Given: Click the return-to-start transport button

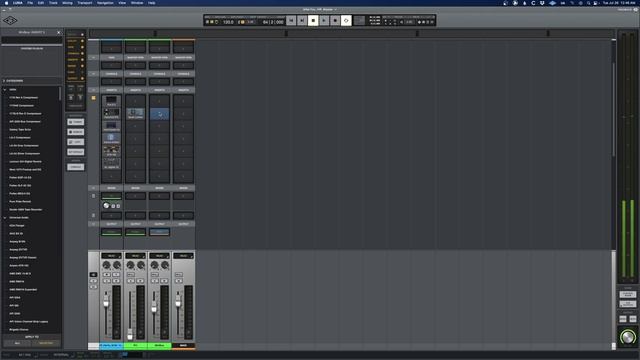Looking at the screenshot, I should tap(291, 20).
